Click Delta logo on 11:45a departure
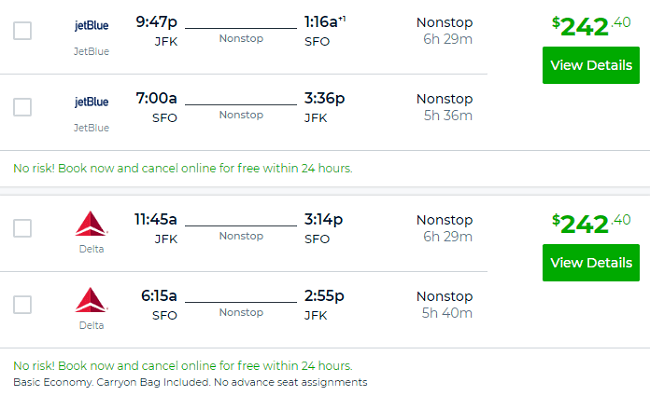Viewport: 650px width, 396px height. point(92,224)
